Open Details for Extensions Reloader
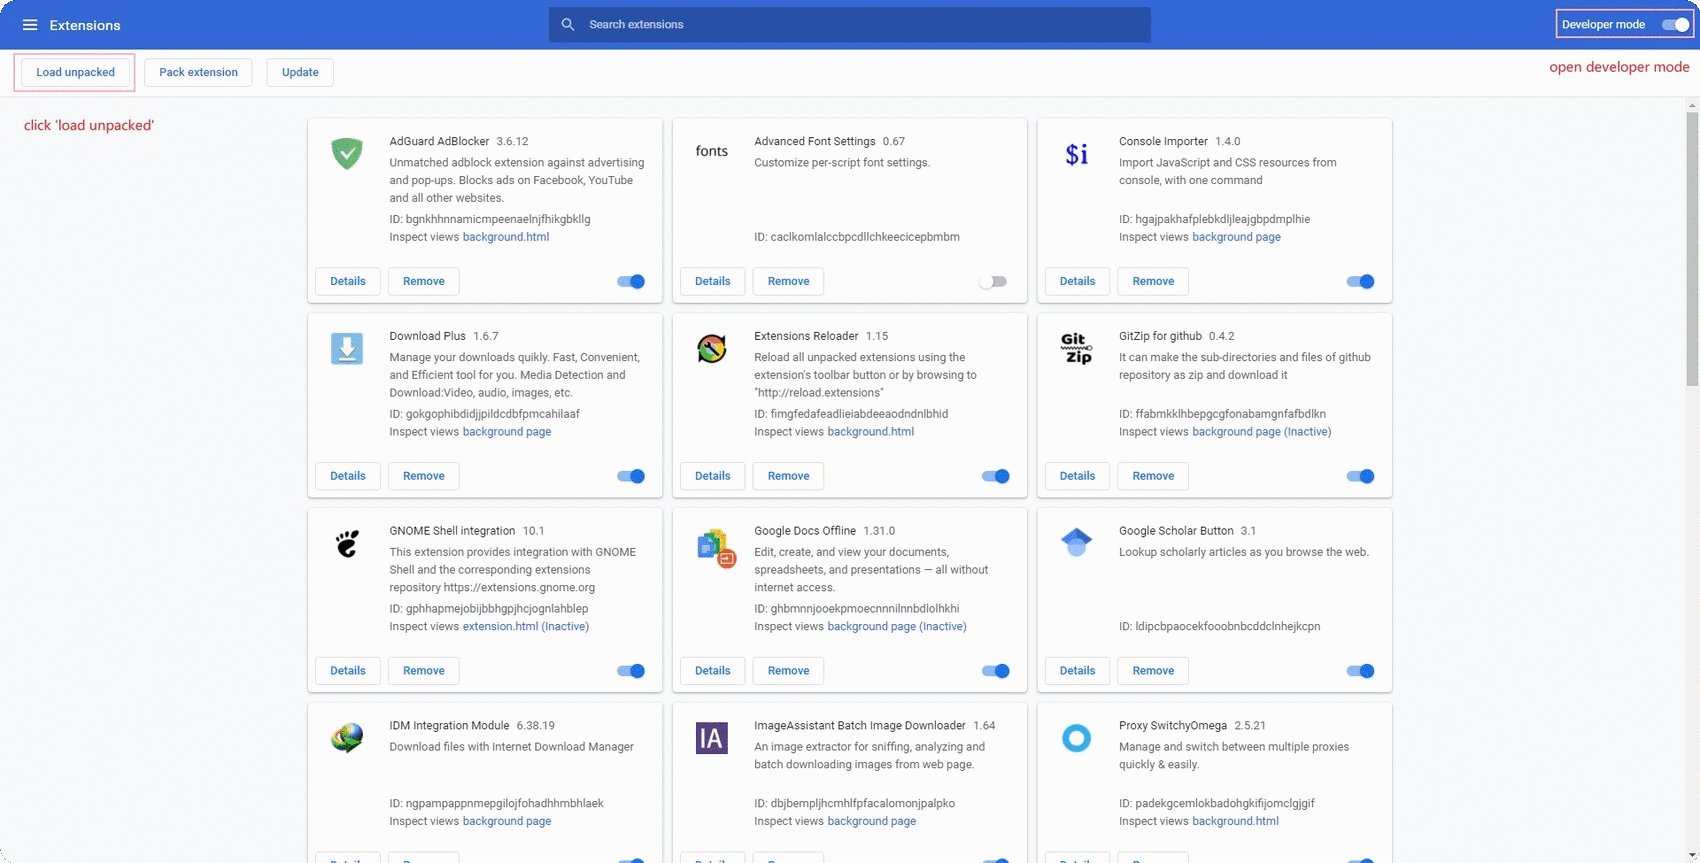The height and width of the screenshot is (863, 1700). (x=713, y=476)
